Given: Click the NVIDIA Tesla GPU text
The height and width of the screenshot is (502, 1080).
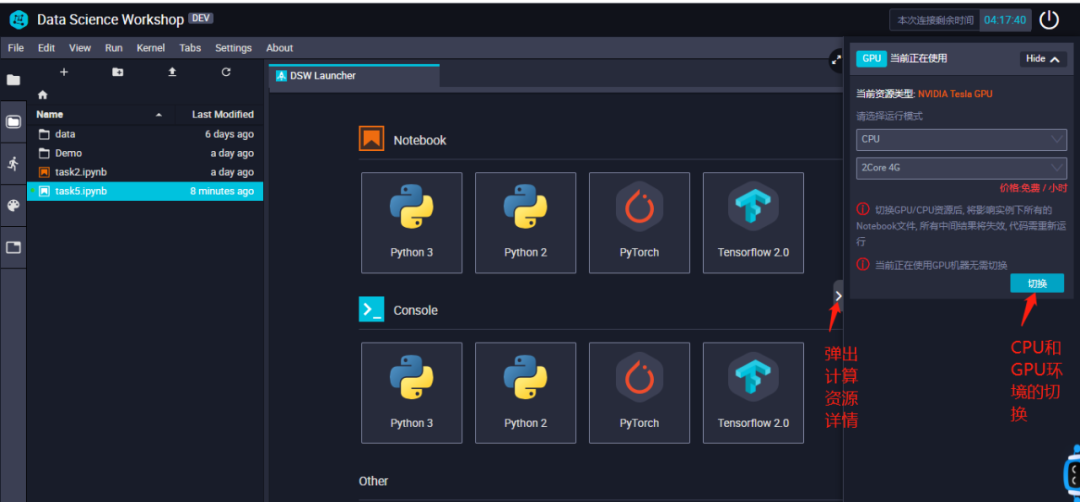Looking at the screenshot, I should pyautogui.click(x=955, y=94).
